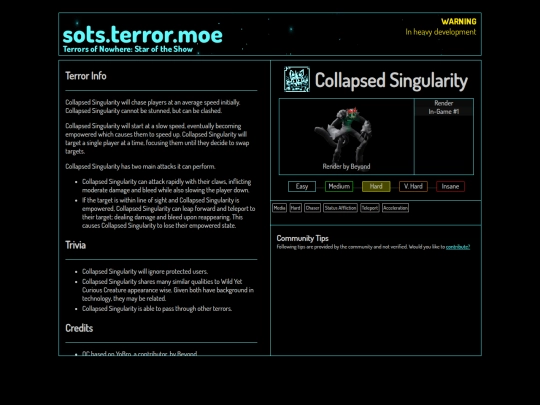Follow the contribute link
This screenshot has height=405, width=540.
458,247
